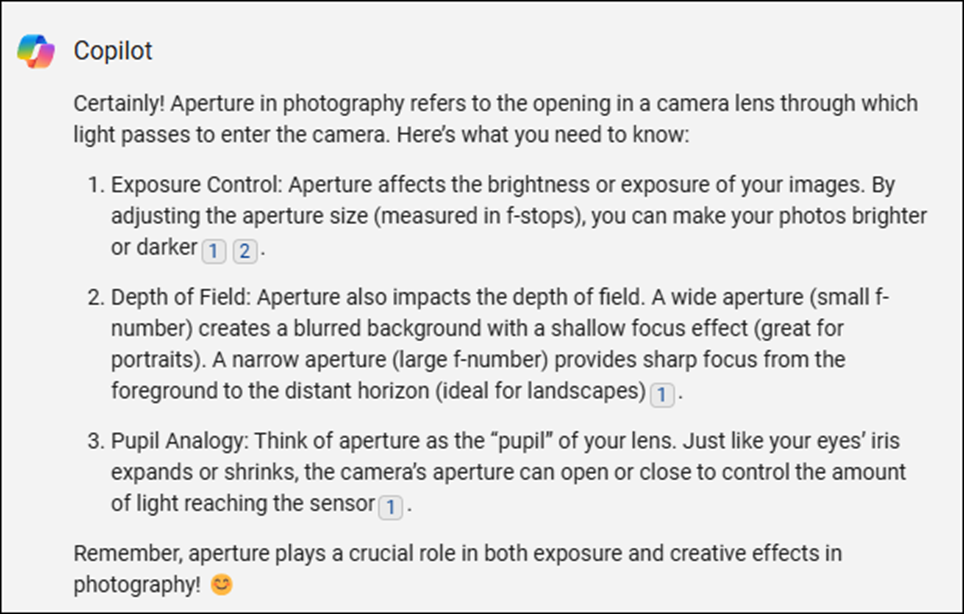Click list number 1 marker

[97, 184]
